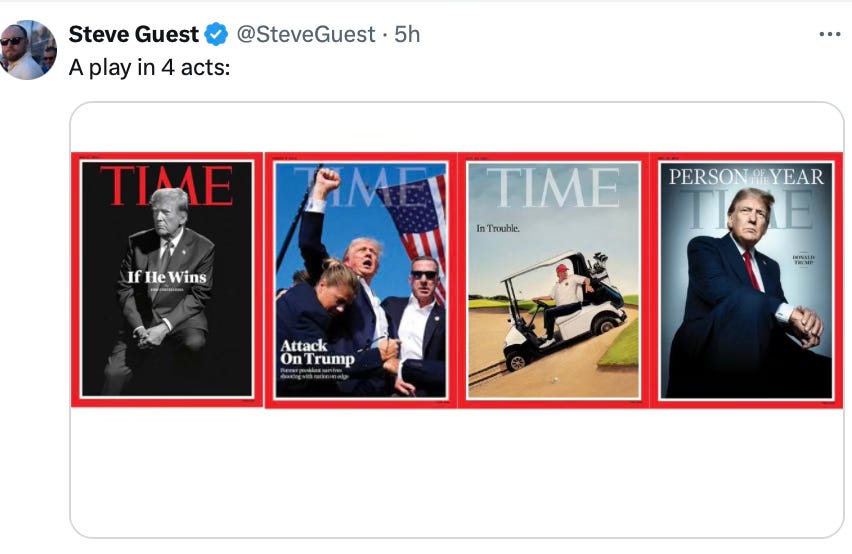Select the "A play in 4 acts:" text
Viewport: 852px width, 554px height.
point(150,69)
